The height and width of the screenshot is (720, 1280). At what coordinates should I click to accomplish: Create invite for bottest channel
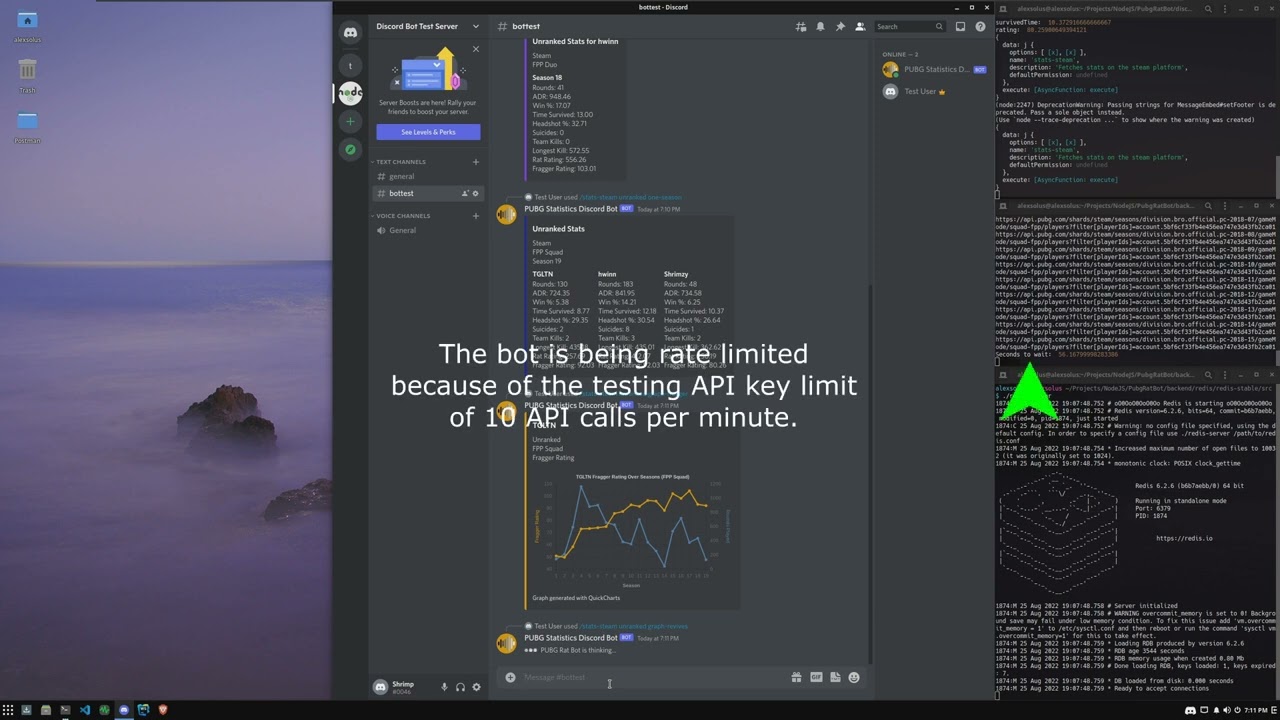coord(465,193)
